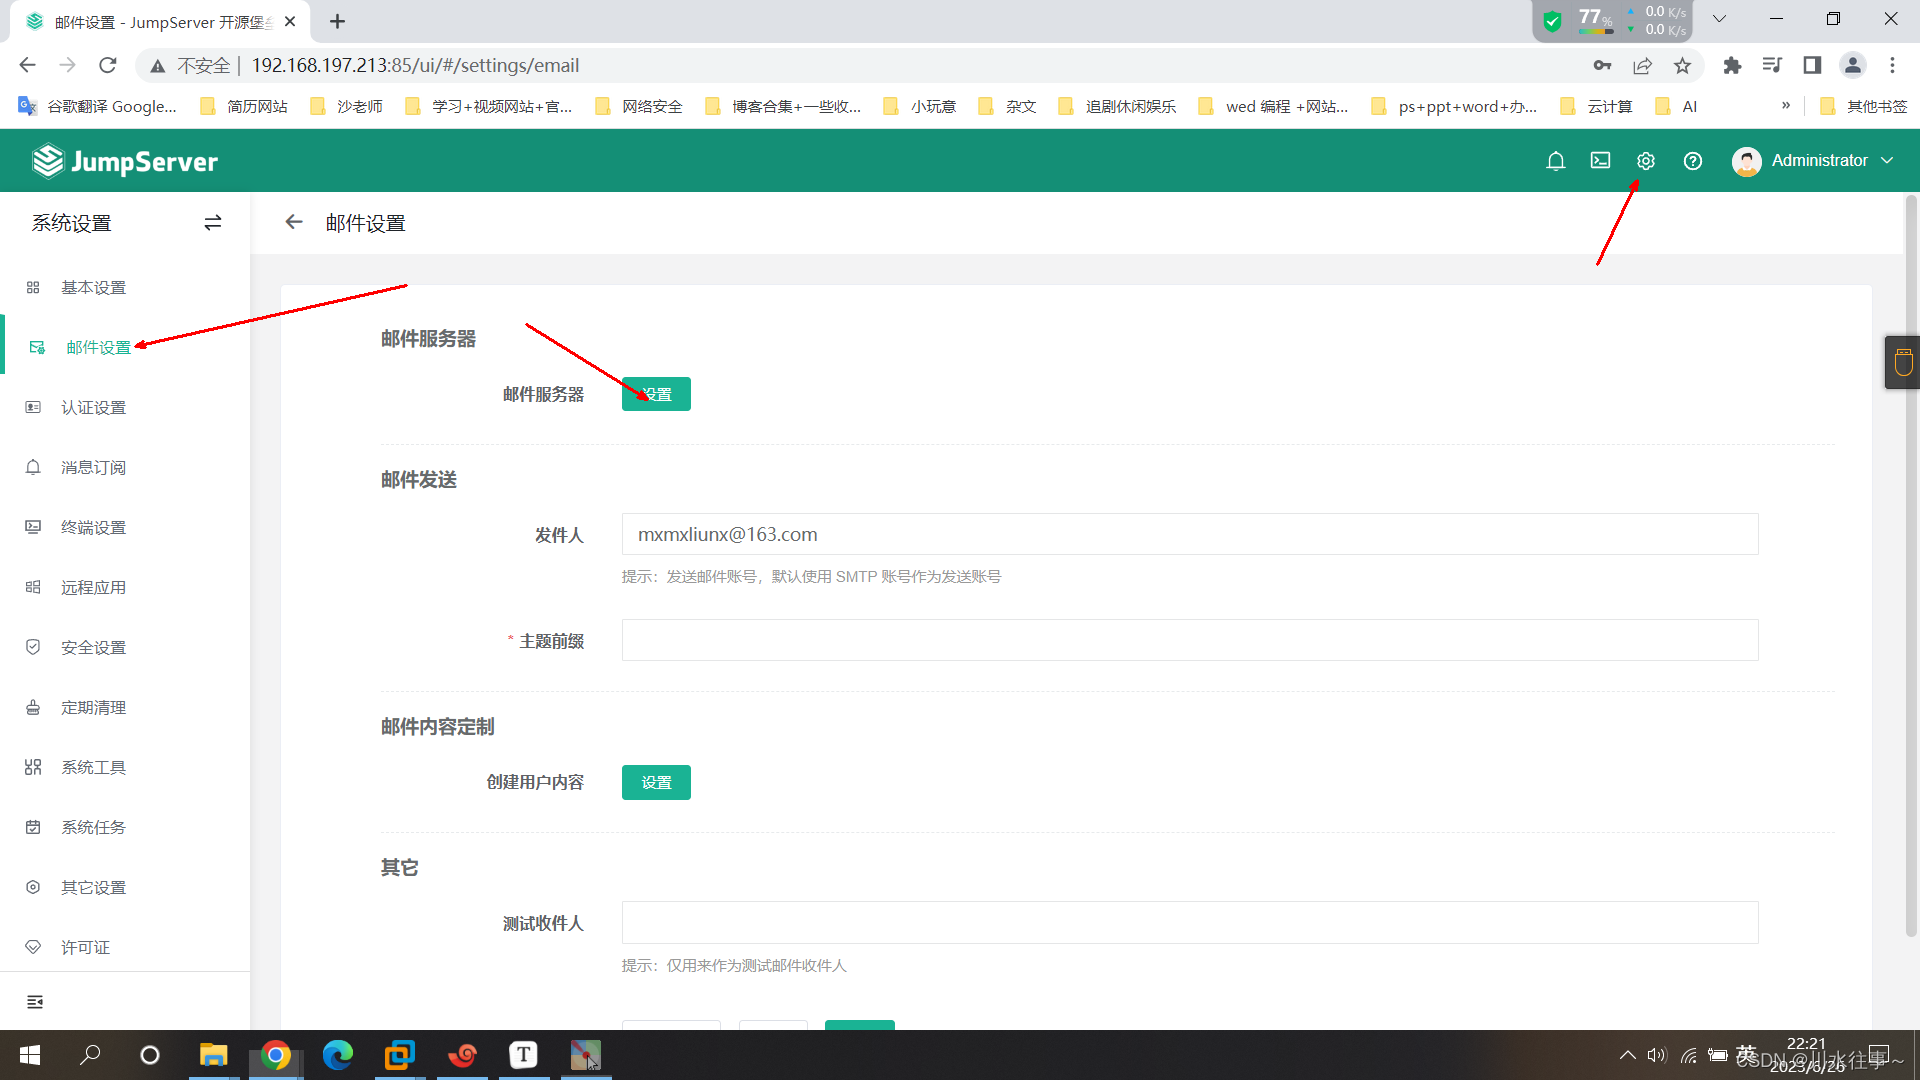Click the JumpServer logo
The height and width of the screenshot is (1080, 1920).
pos(125,161)
